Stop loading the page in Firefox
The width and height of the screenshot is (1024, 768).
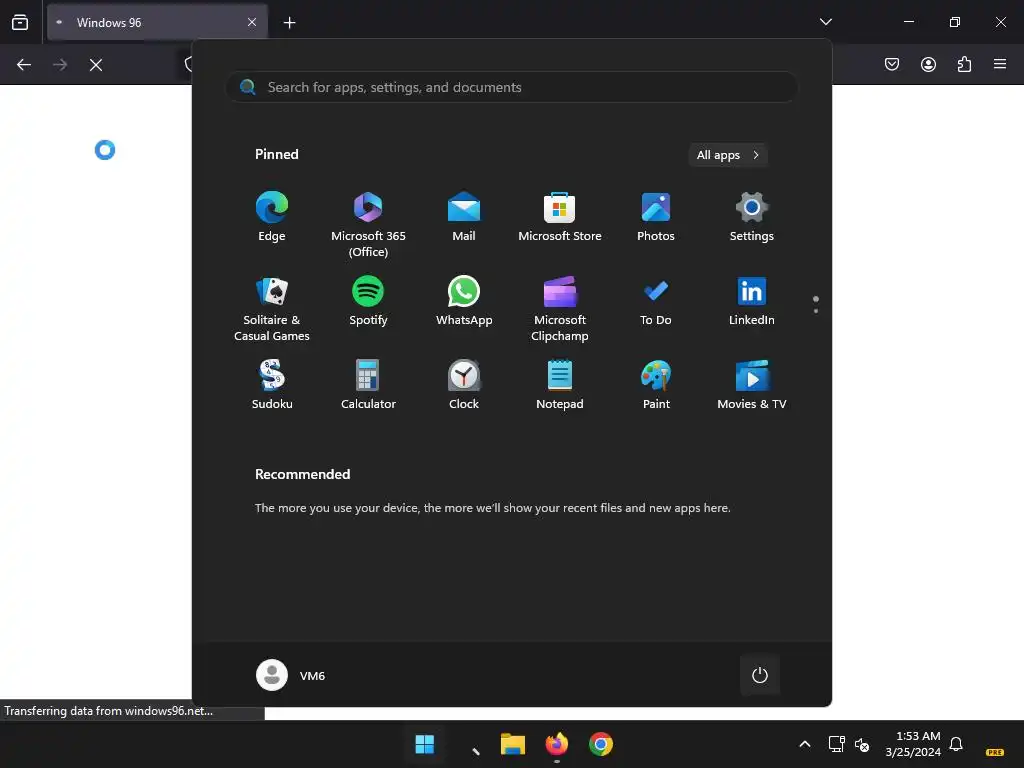96,65
